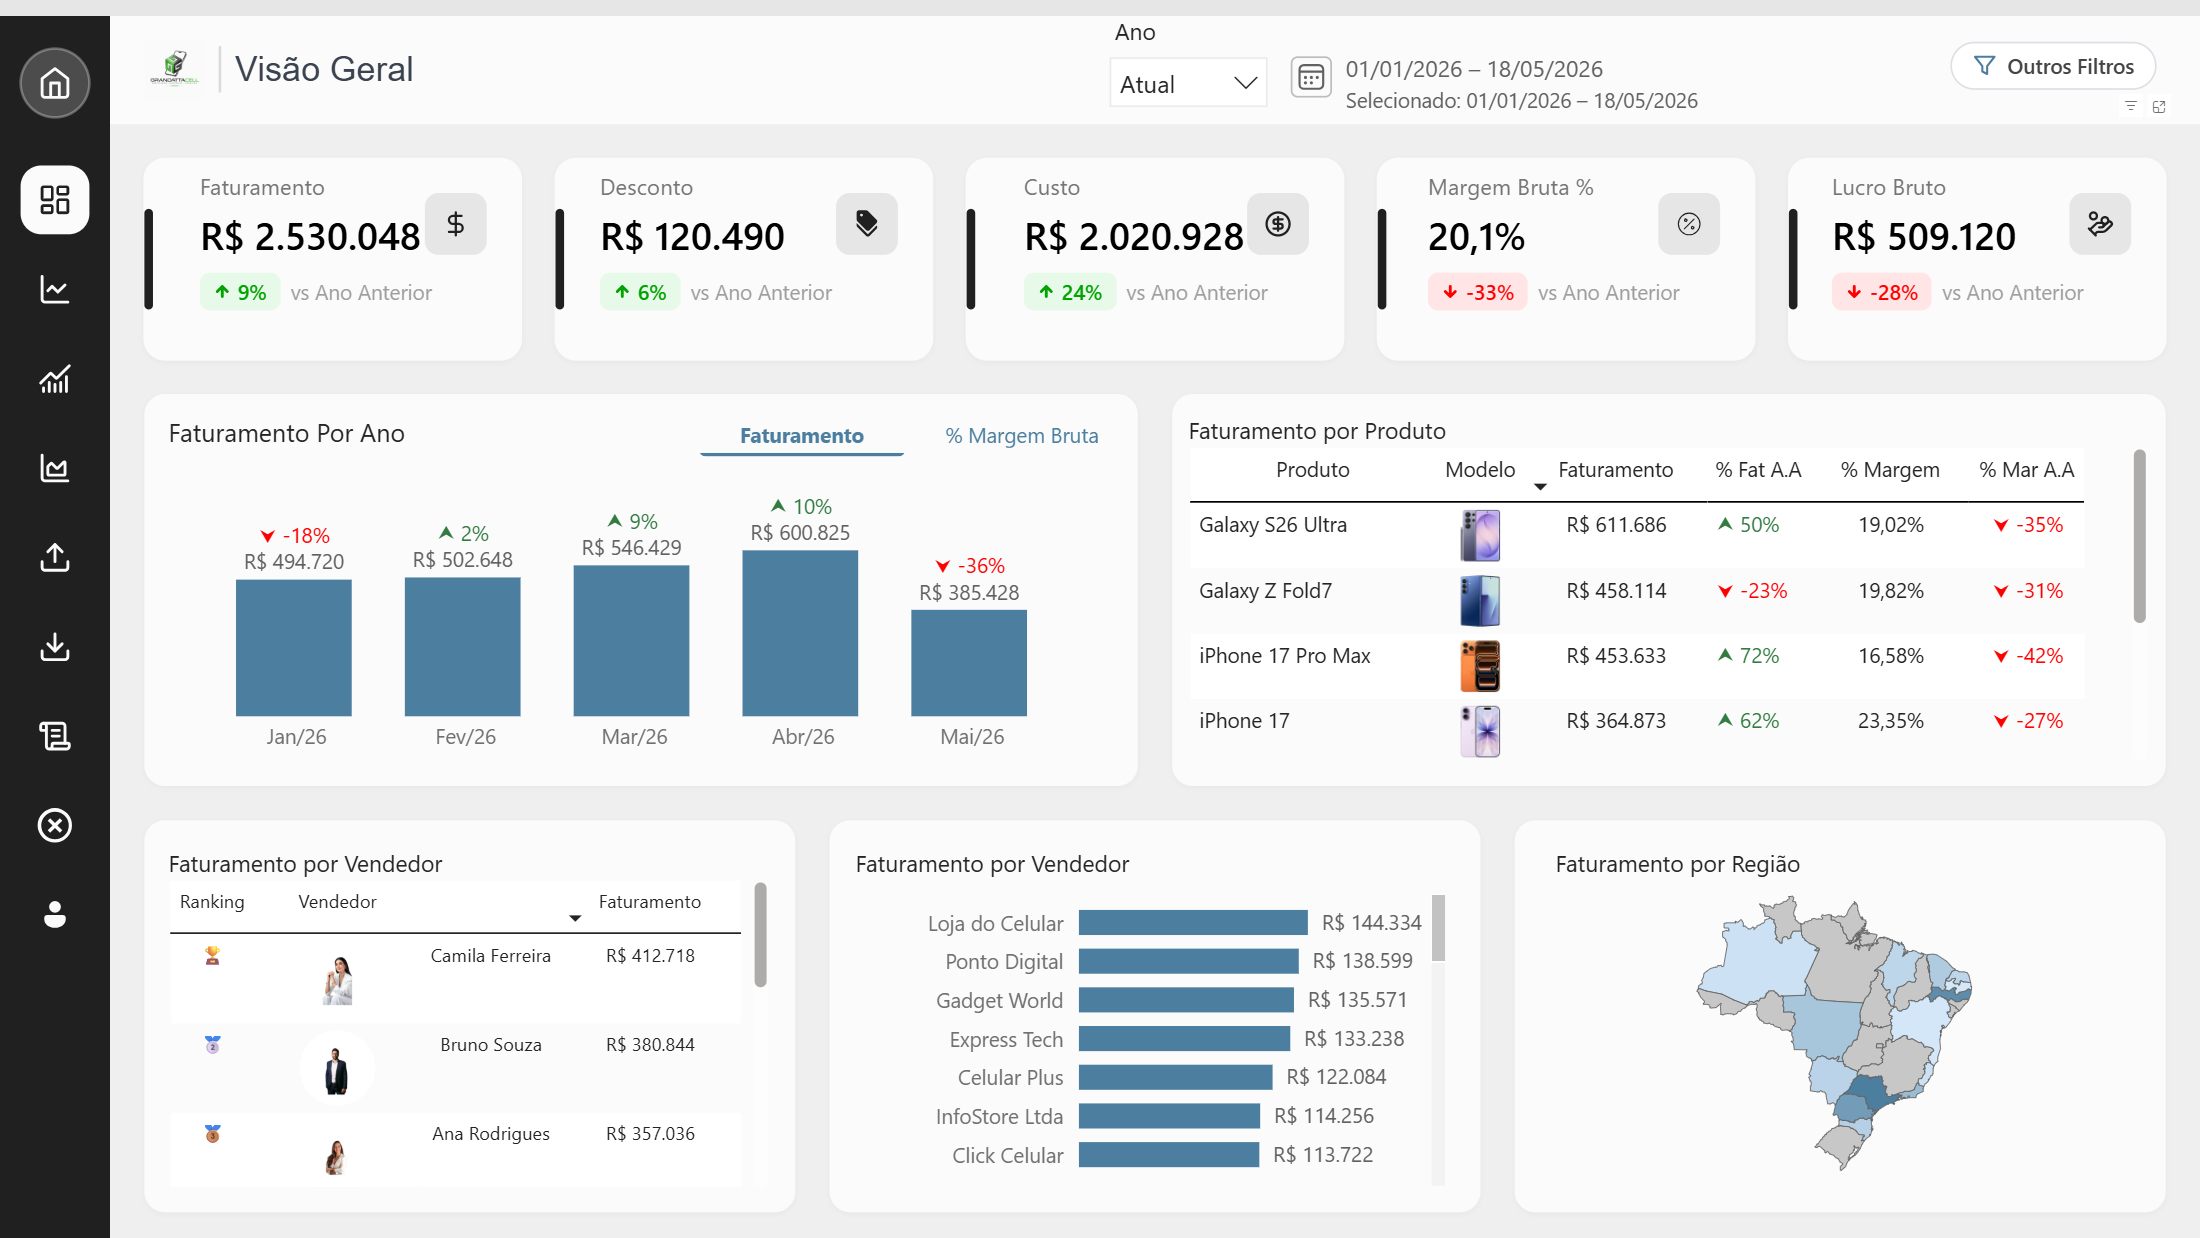Open the line chart page in sidebar
The image size is (2200, 1238).
(55, 289)
